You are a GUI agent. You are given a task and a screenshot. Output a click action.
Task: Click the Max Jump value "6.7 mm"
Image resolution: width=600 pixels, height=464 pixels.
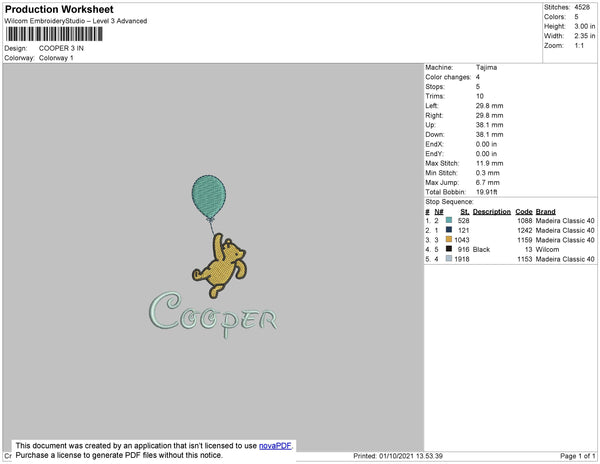488,182
